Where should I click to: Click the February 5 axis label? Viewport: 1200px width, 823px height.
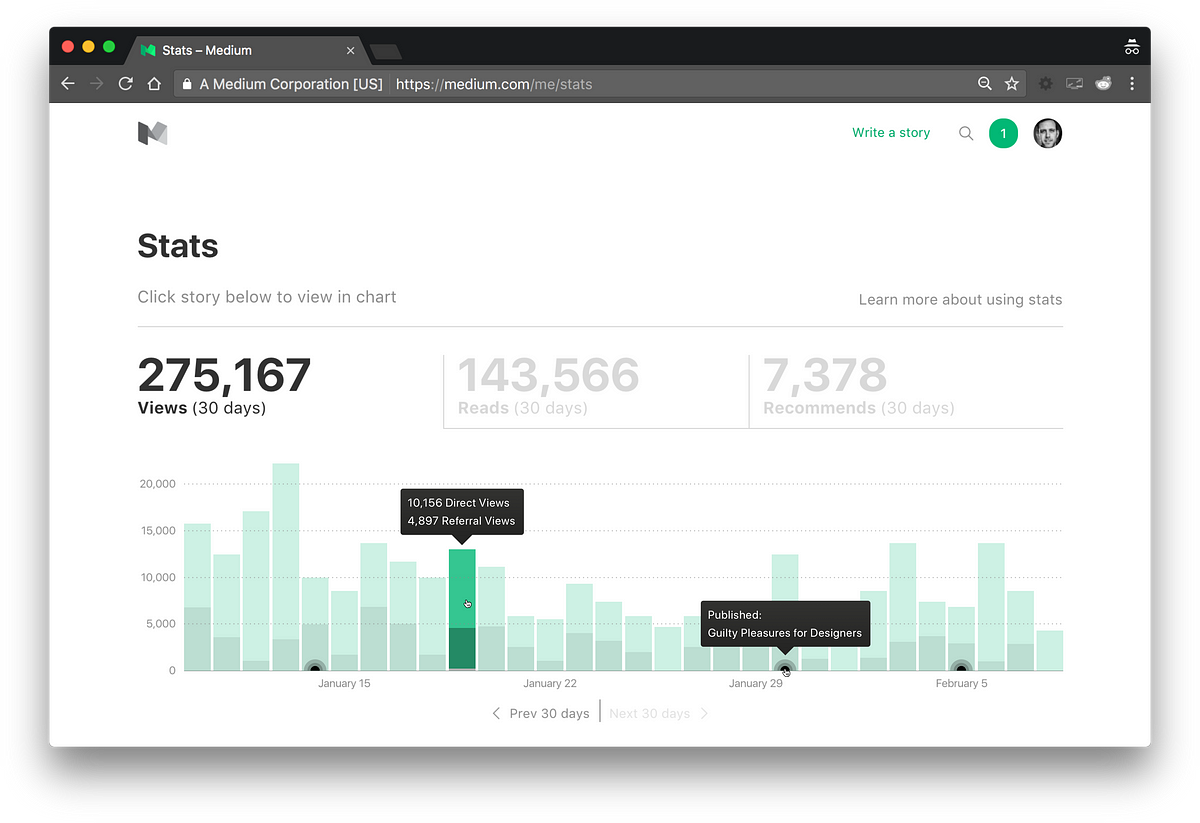962,684
